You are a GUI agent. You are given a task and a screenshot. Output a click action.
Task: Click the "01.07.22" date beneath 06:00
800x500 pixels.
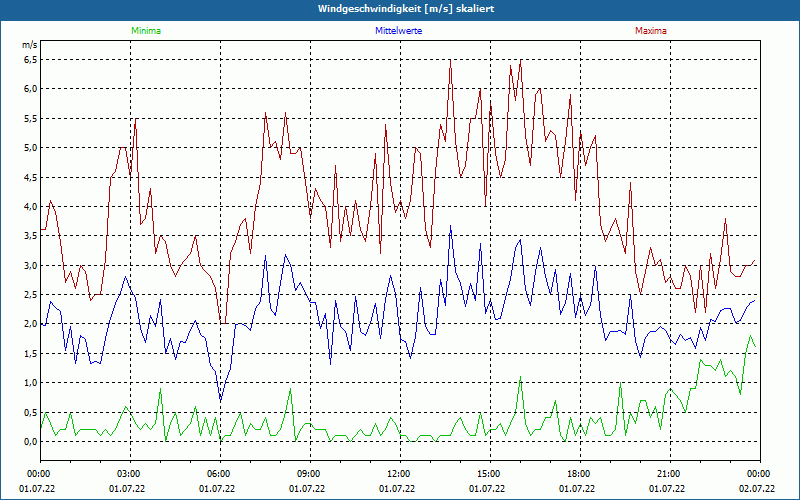217,488
